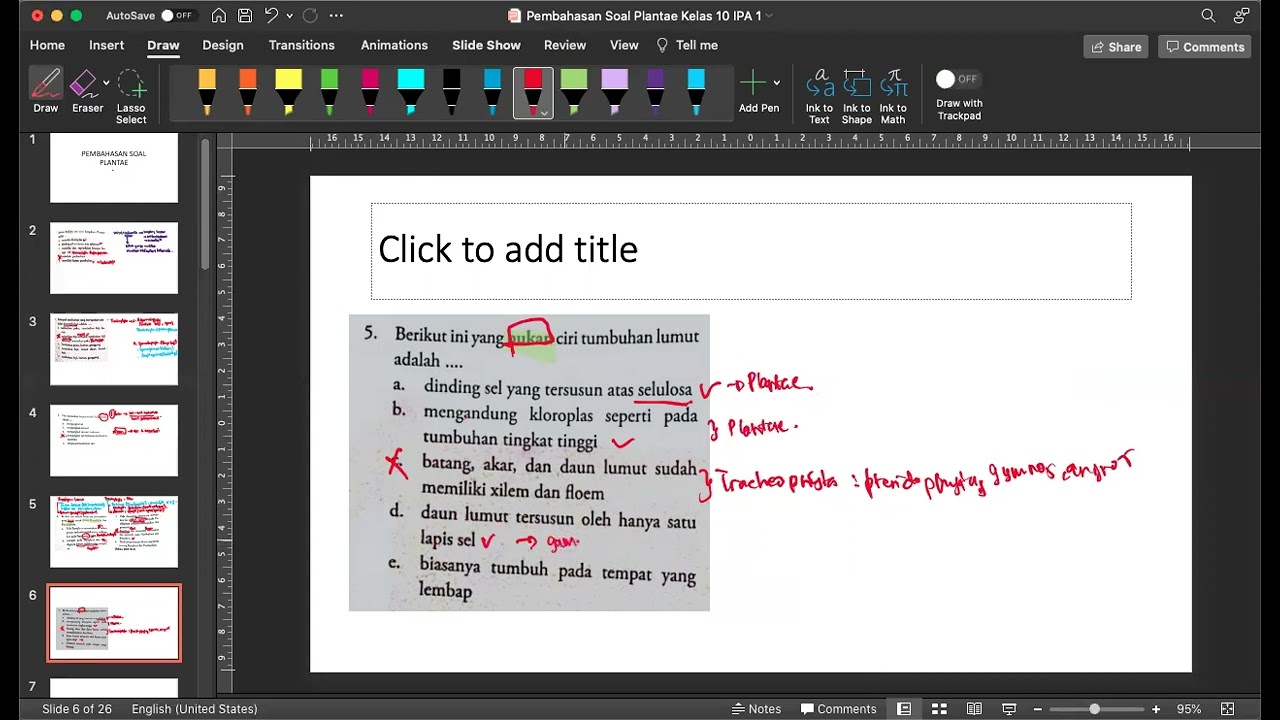Open the collaboration people icon
The width and height of the screenshot is (1280, 720).
pyautogui.click(x=1242, y=16)
